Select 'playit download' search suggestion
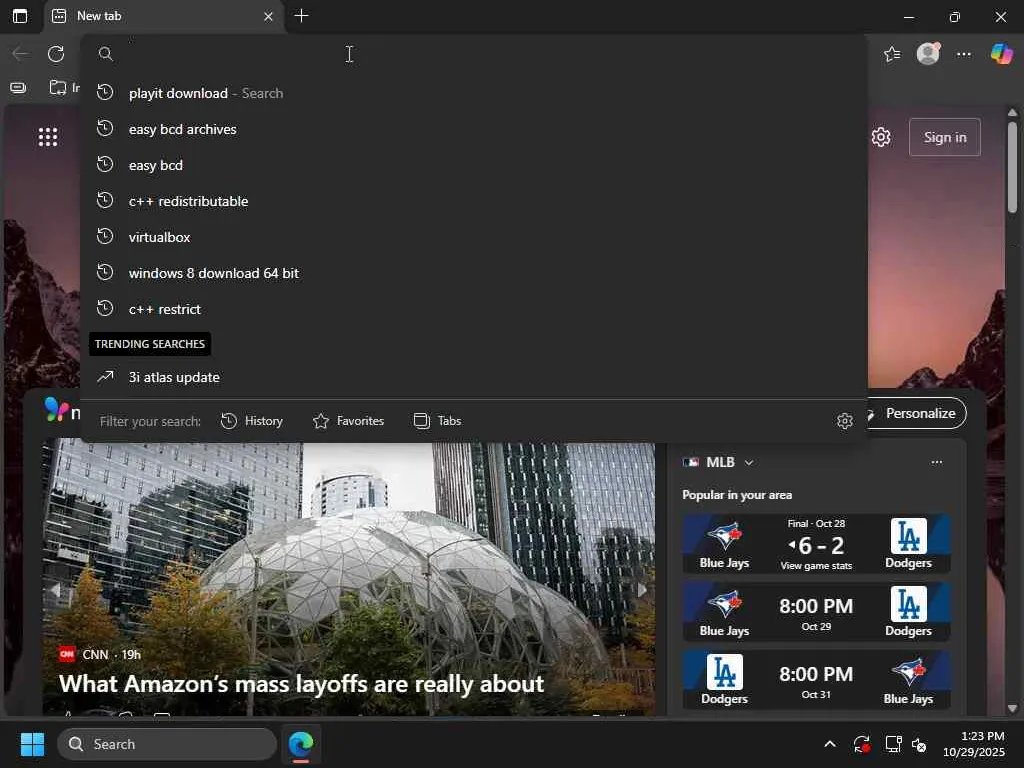The image size is (1024, 768). pos(474,93)
